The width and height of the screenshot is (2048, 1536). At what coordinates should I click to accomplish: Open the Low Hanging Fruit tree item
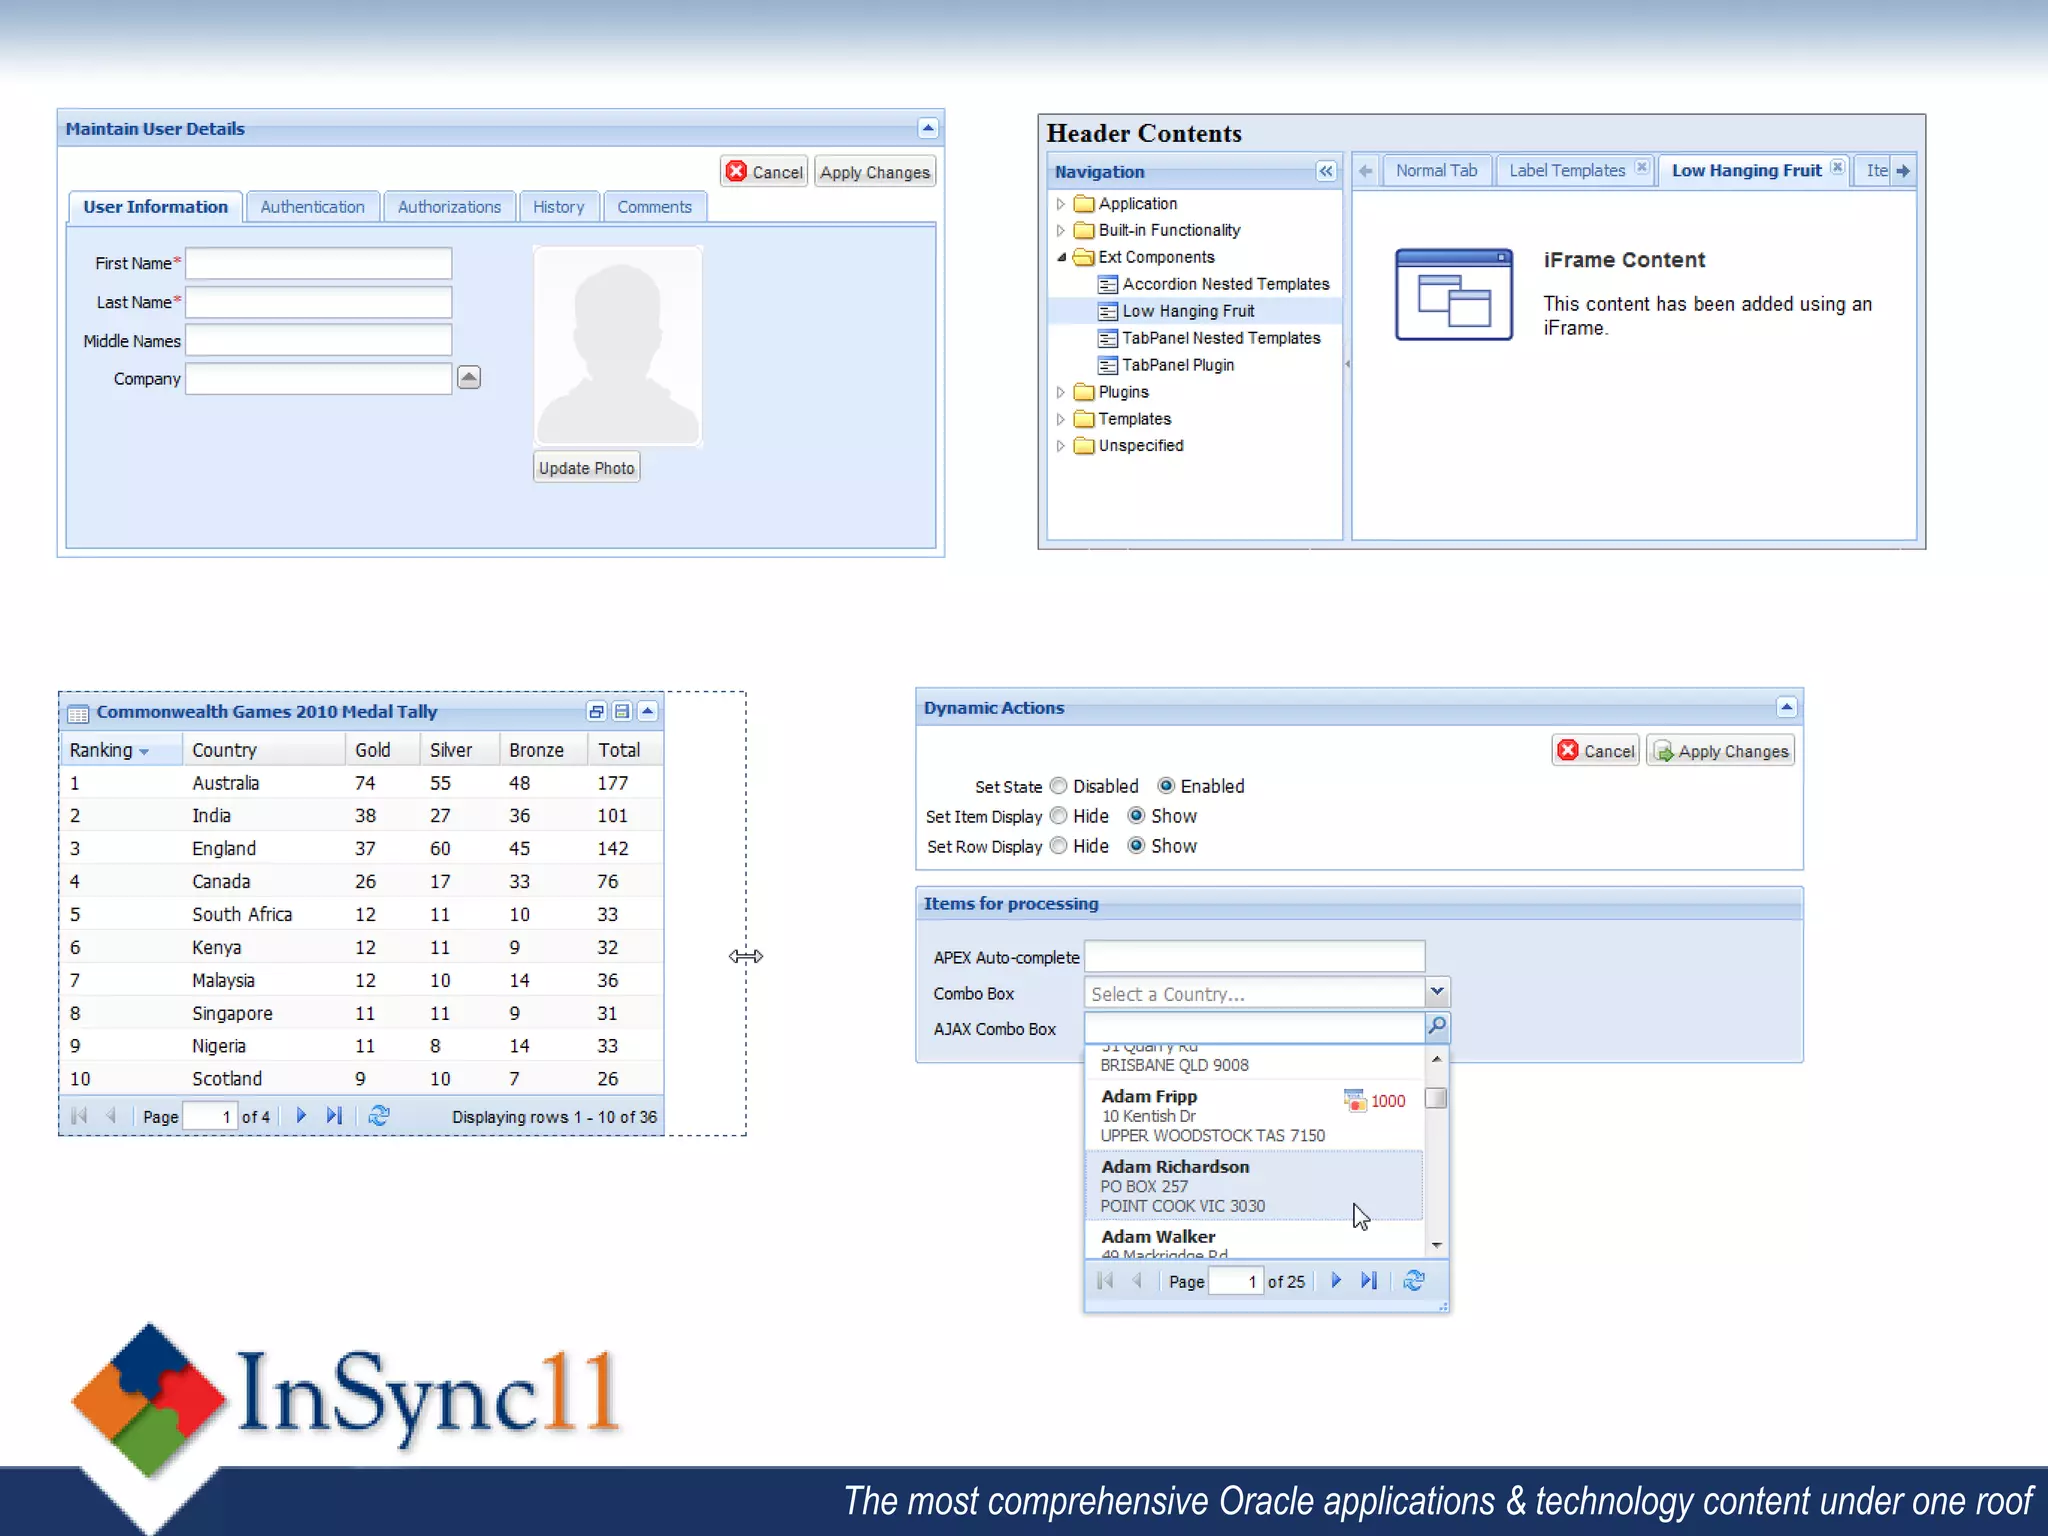point(1188,311)
